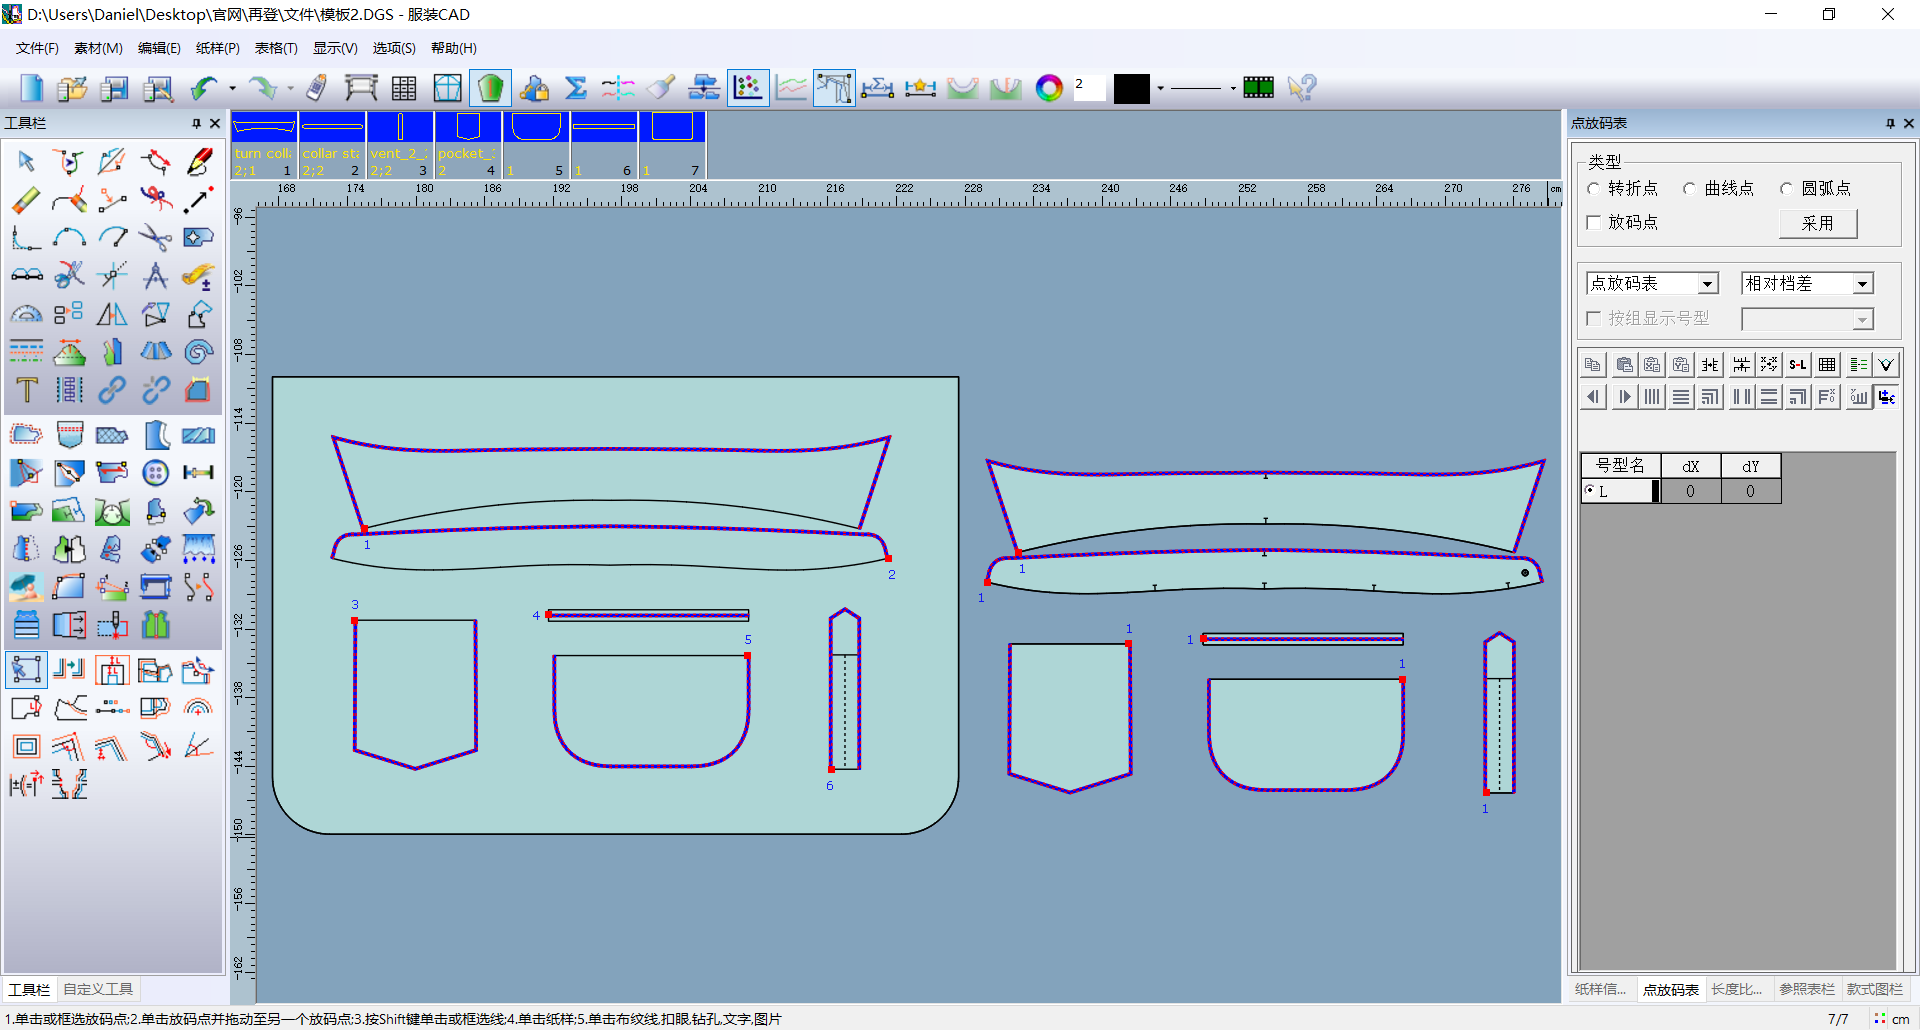Pin the 工具栏 panel
The width and height of the screenshot is (1920, 1030).
(196, 123)
